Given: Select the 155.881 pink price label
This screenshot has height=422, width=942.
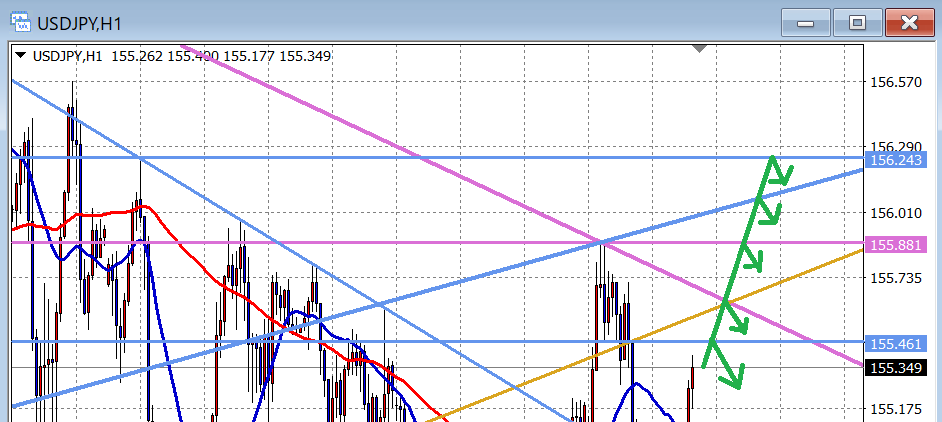Looking at the screenshot, I should [896, 244].
